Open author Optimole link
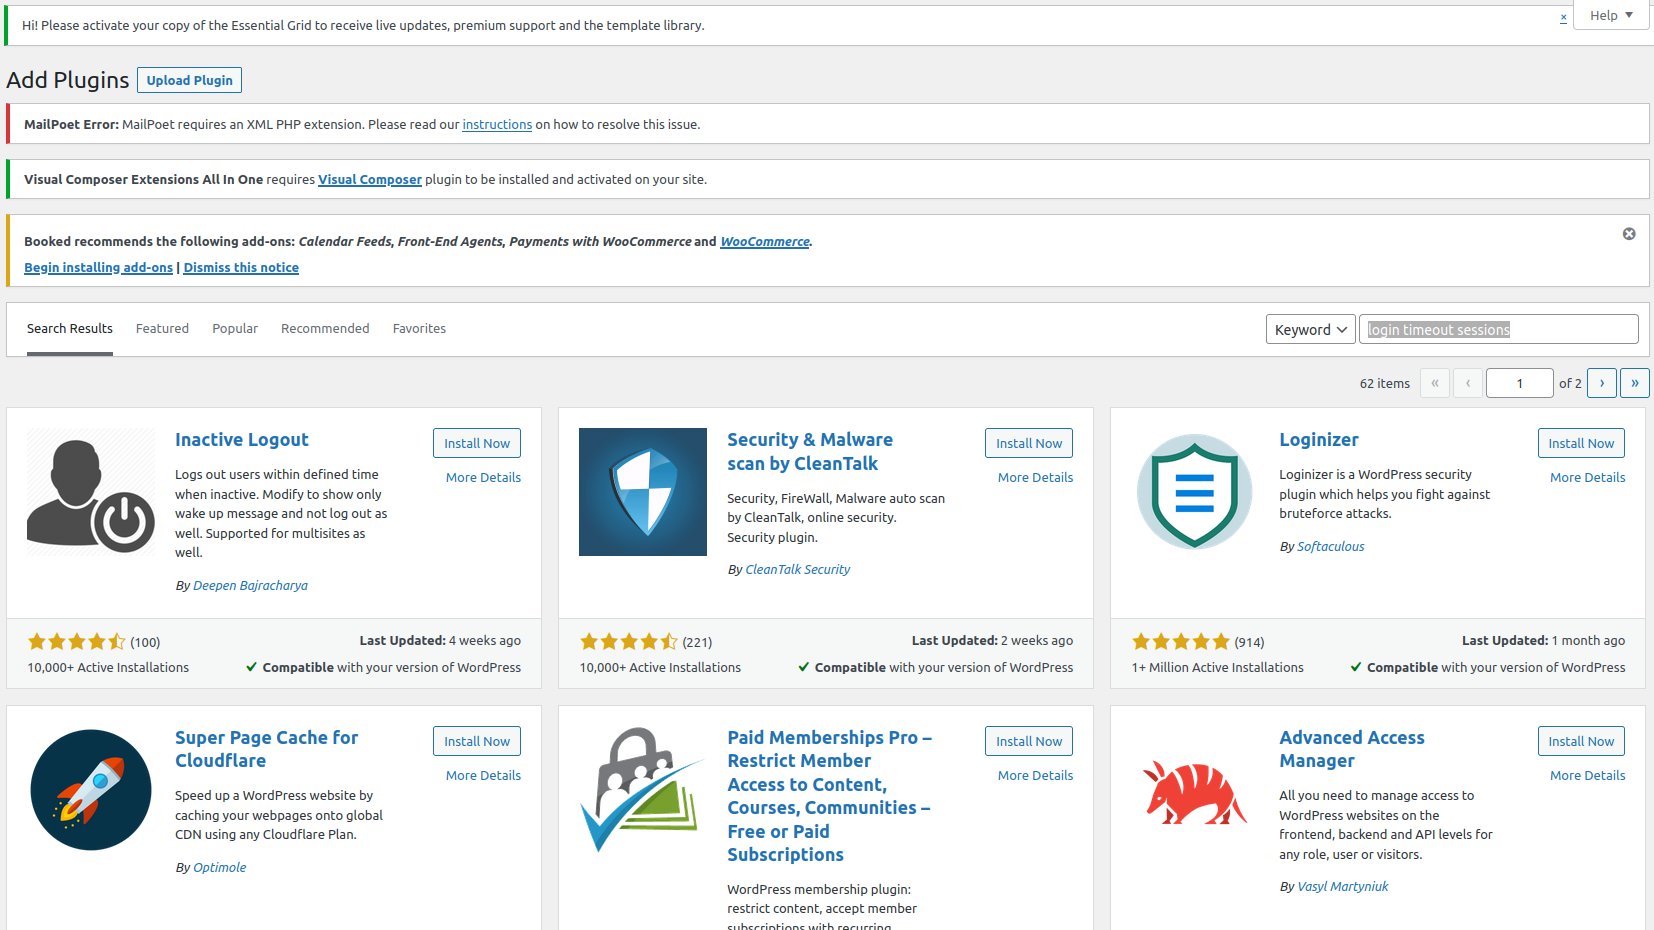The image size is (1654, 930). (219, 868)
